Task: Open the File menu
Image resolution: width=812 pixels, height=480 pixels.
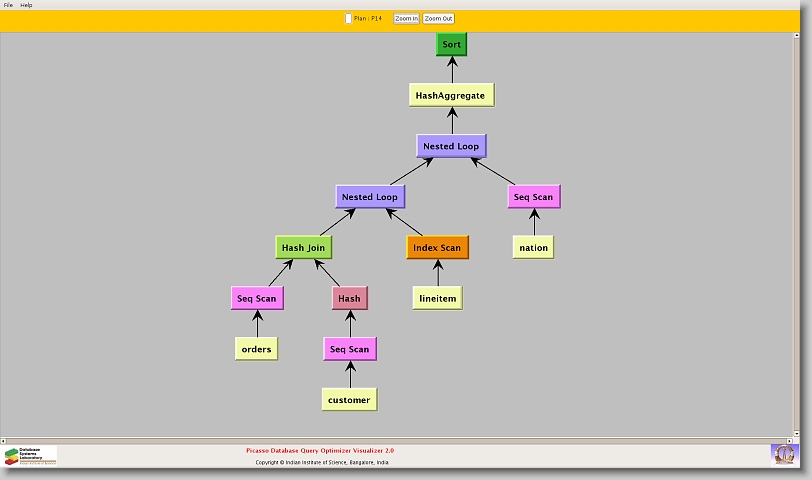Action: pos(8,5)
